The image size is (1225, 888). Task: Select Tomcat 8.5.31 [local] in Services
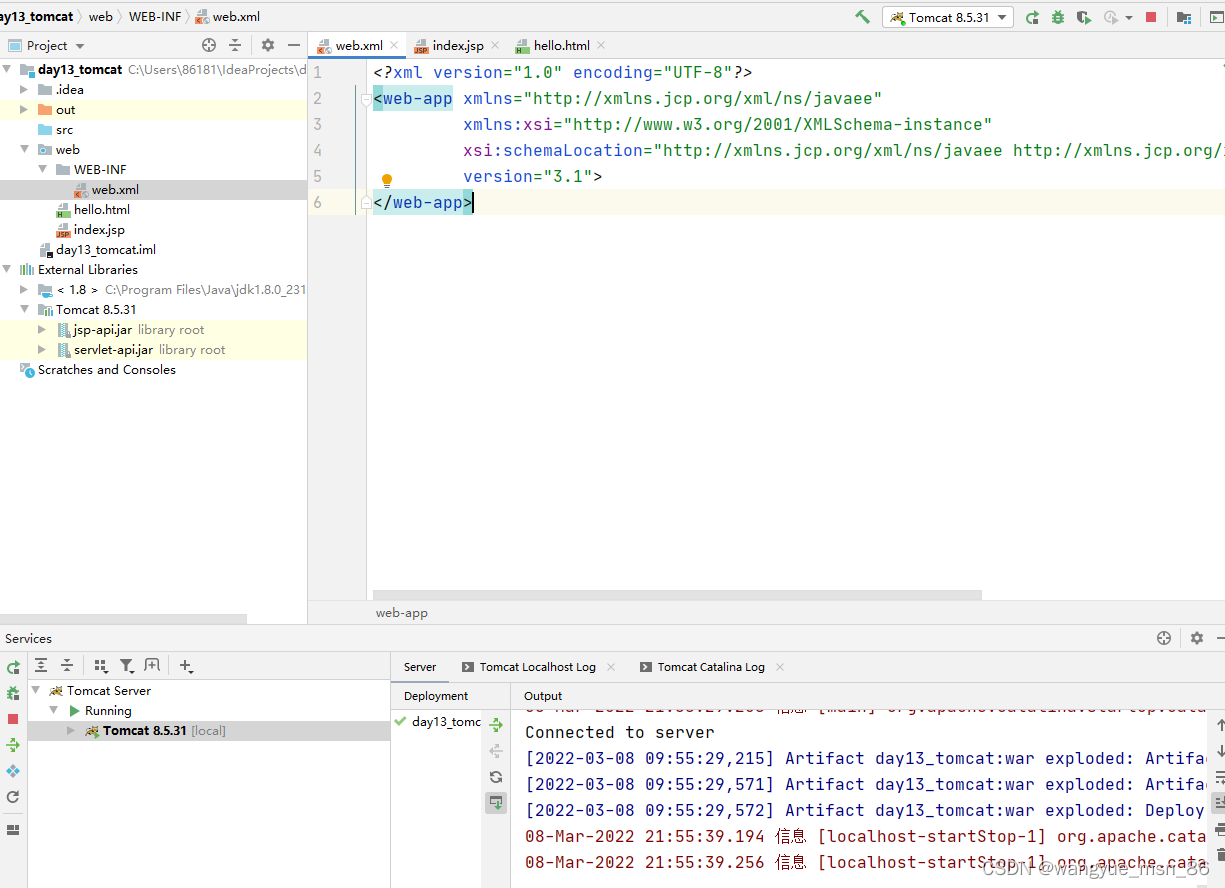164,731
